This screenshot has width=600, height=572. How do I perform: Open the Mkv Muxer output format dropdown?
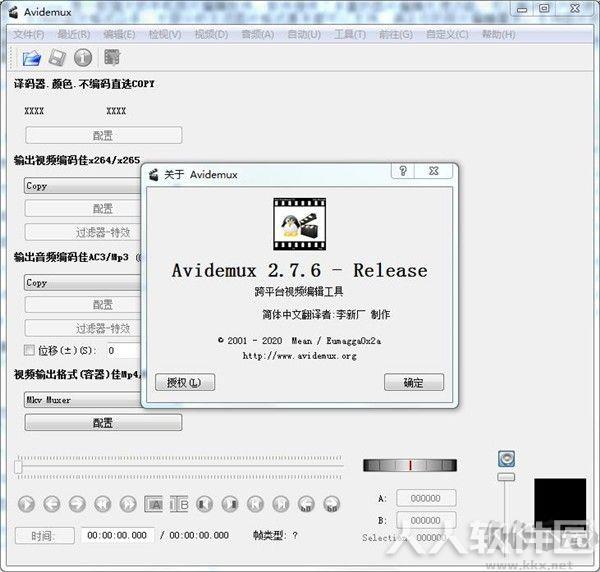[83, 400]
